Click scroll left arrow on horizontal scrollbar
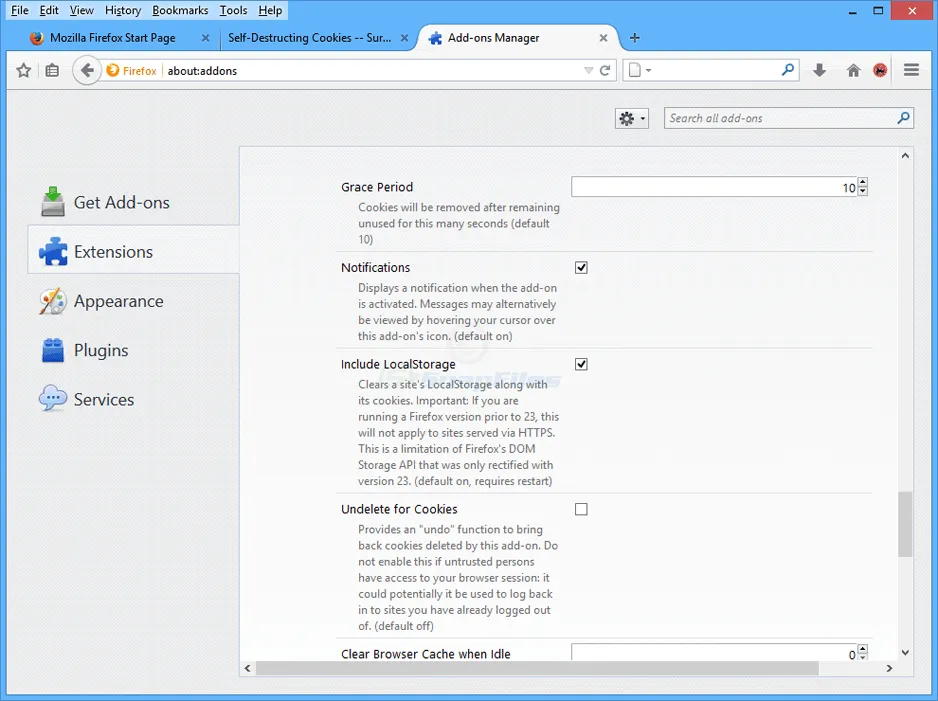The width and height of the screenshot is (938, 701). click(248, 668)
